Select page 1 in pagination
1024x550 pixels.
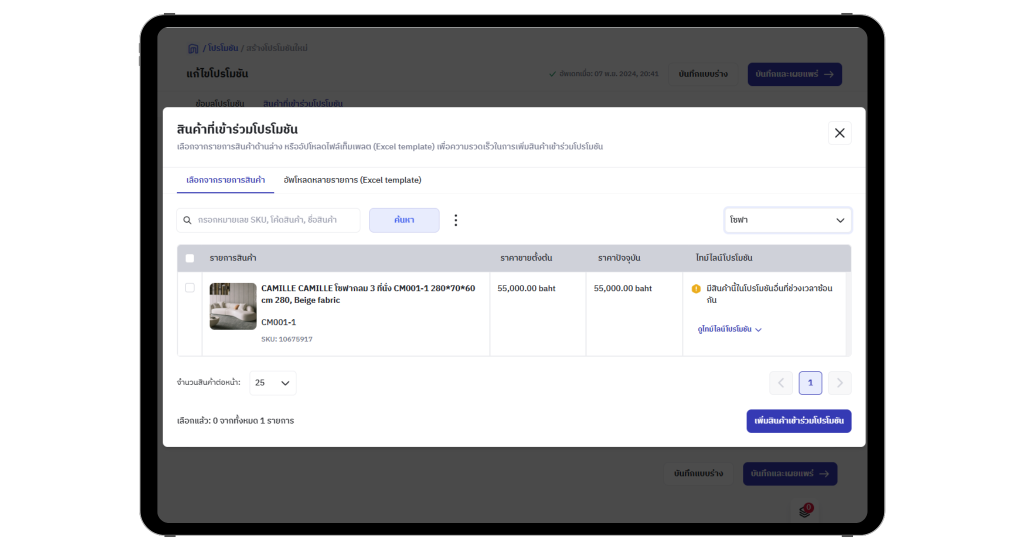click(x=810, y=383)
